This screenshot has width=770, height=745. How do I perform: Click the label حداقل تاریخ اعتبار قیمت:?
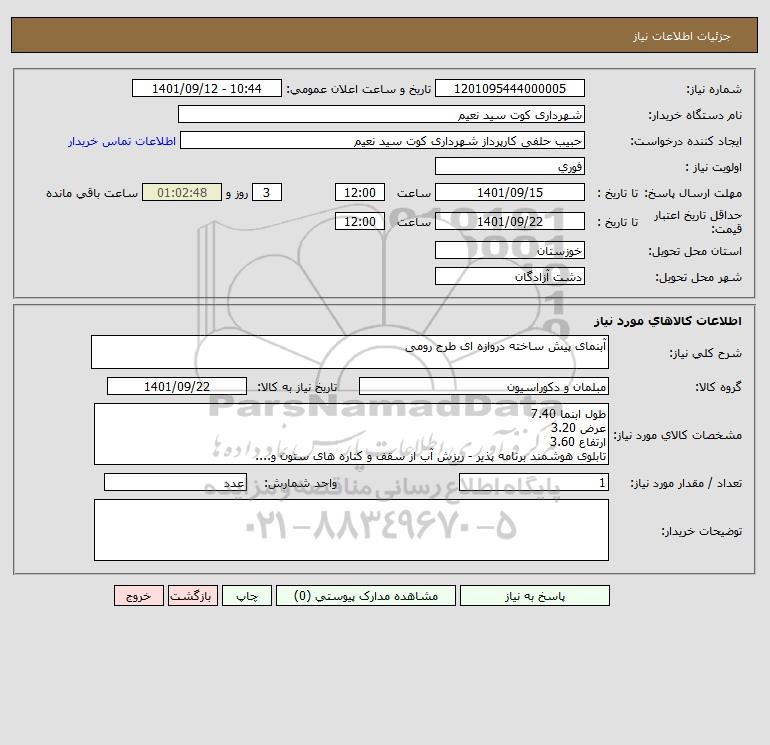coord(697,222)
